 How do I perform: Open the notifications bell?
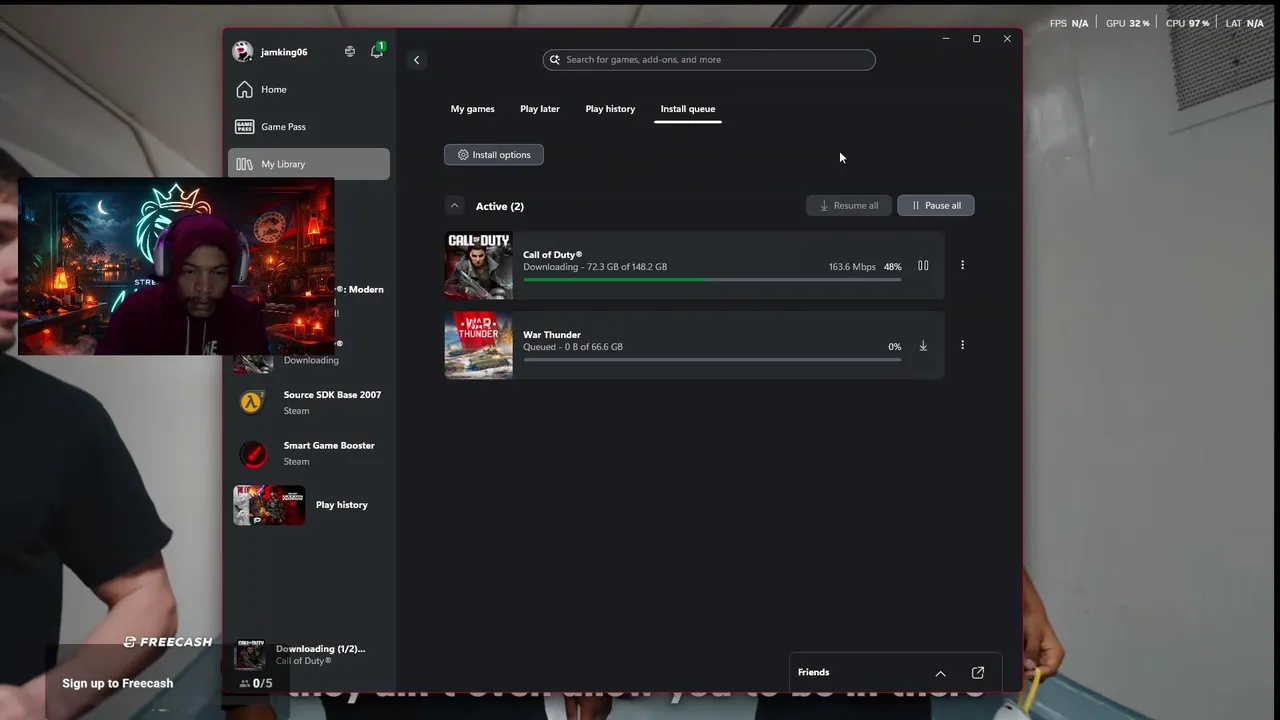[377, 51]
